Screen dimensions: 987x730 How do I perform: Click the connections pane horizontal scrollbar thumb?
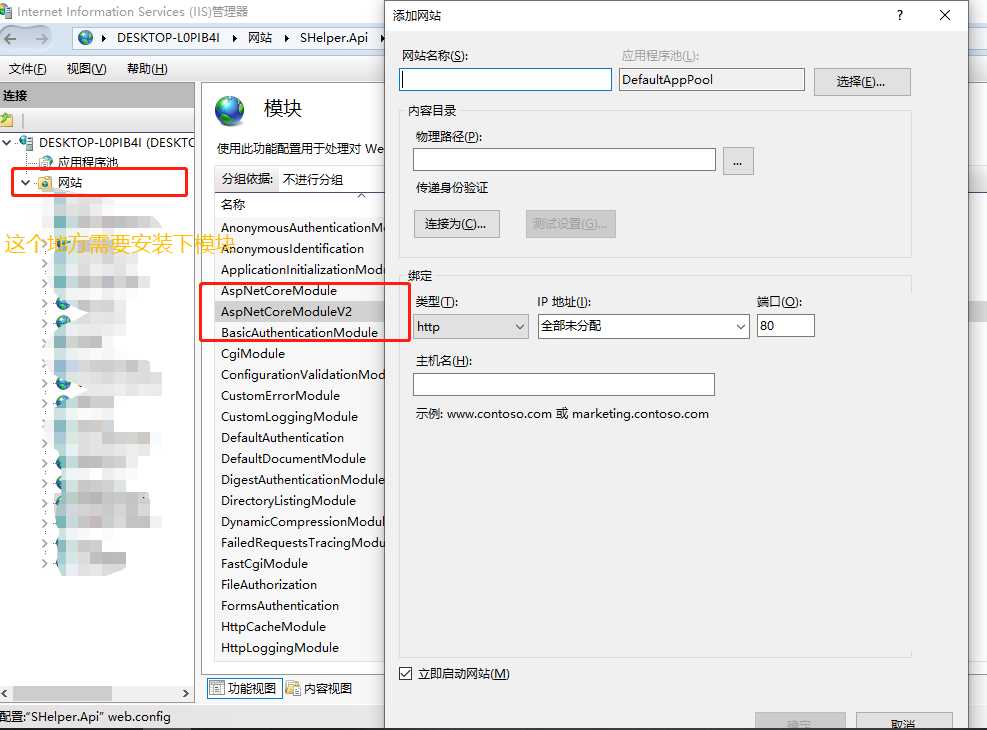[62, 693]
